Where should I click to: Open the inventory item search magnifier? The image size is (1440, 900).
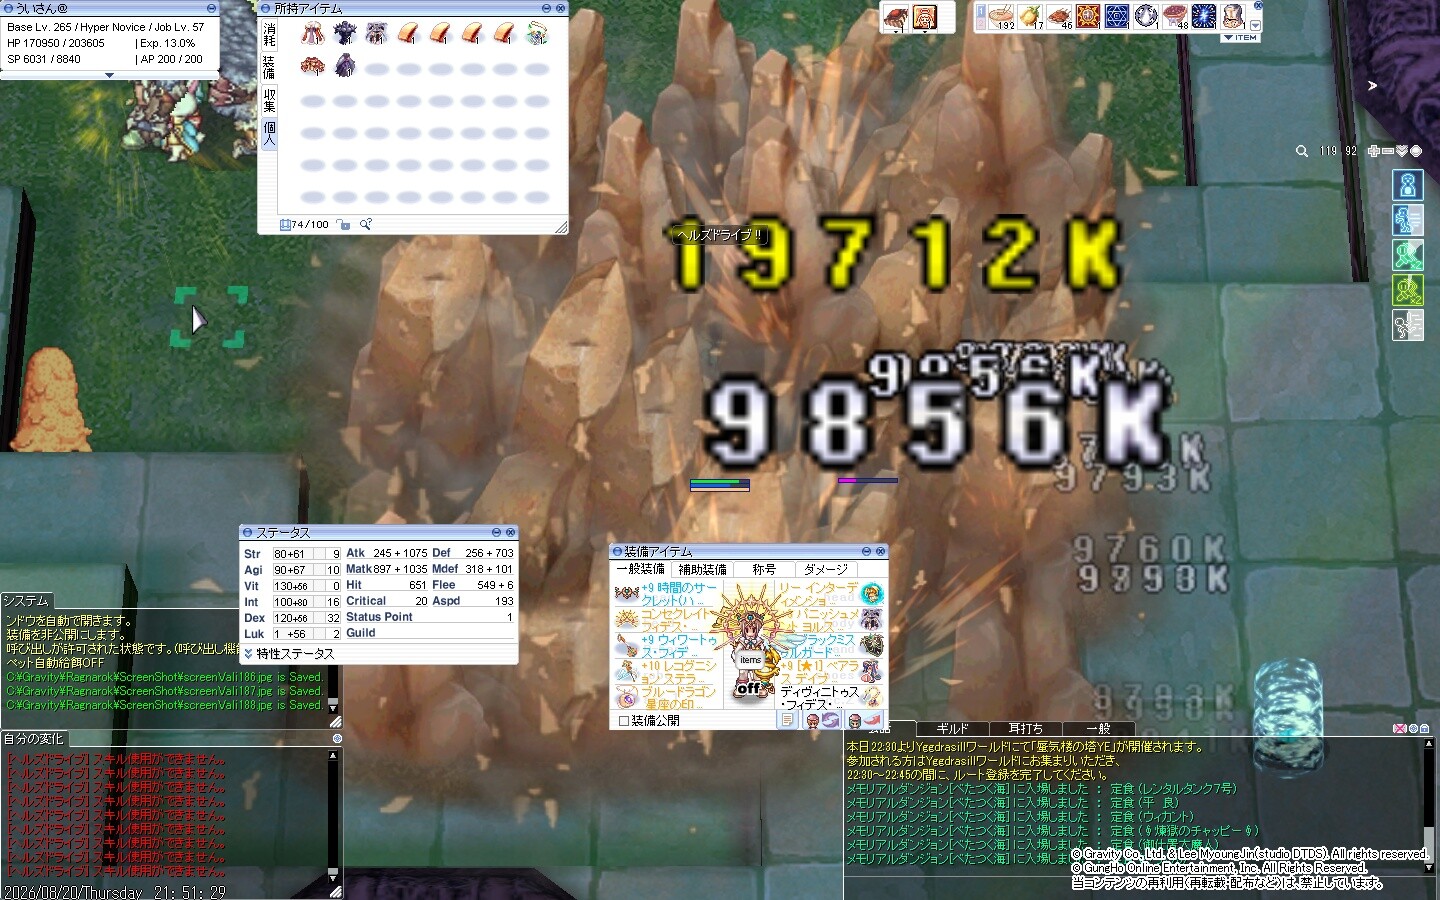click(366, 225)
